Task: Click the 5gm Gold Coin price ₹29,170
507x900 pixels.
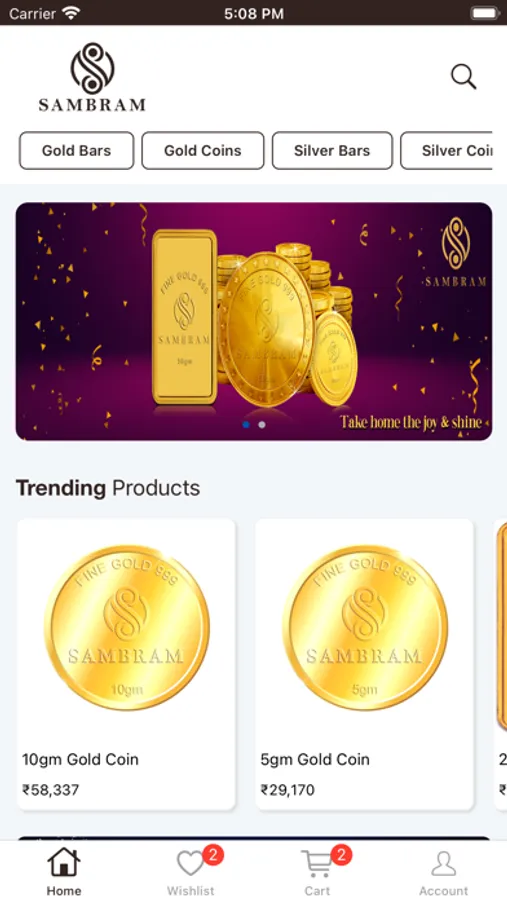Action: tap(287, 790)
